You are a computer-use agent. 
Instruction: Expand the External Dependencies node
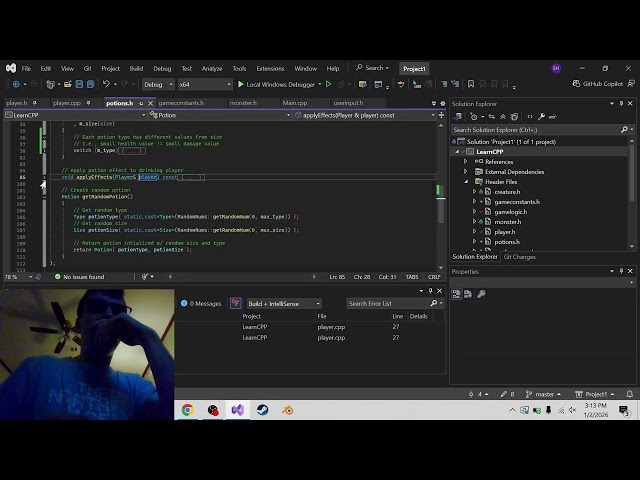pos(465,172)
